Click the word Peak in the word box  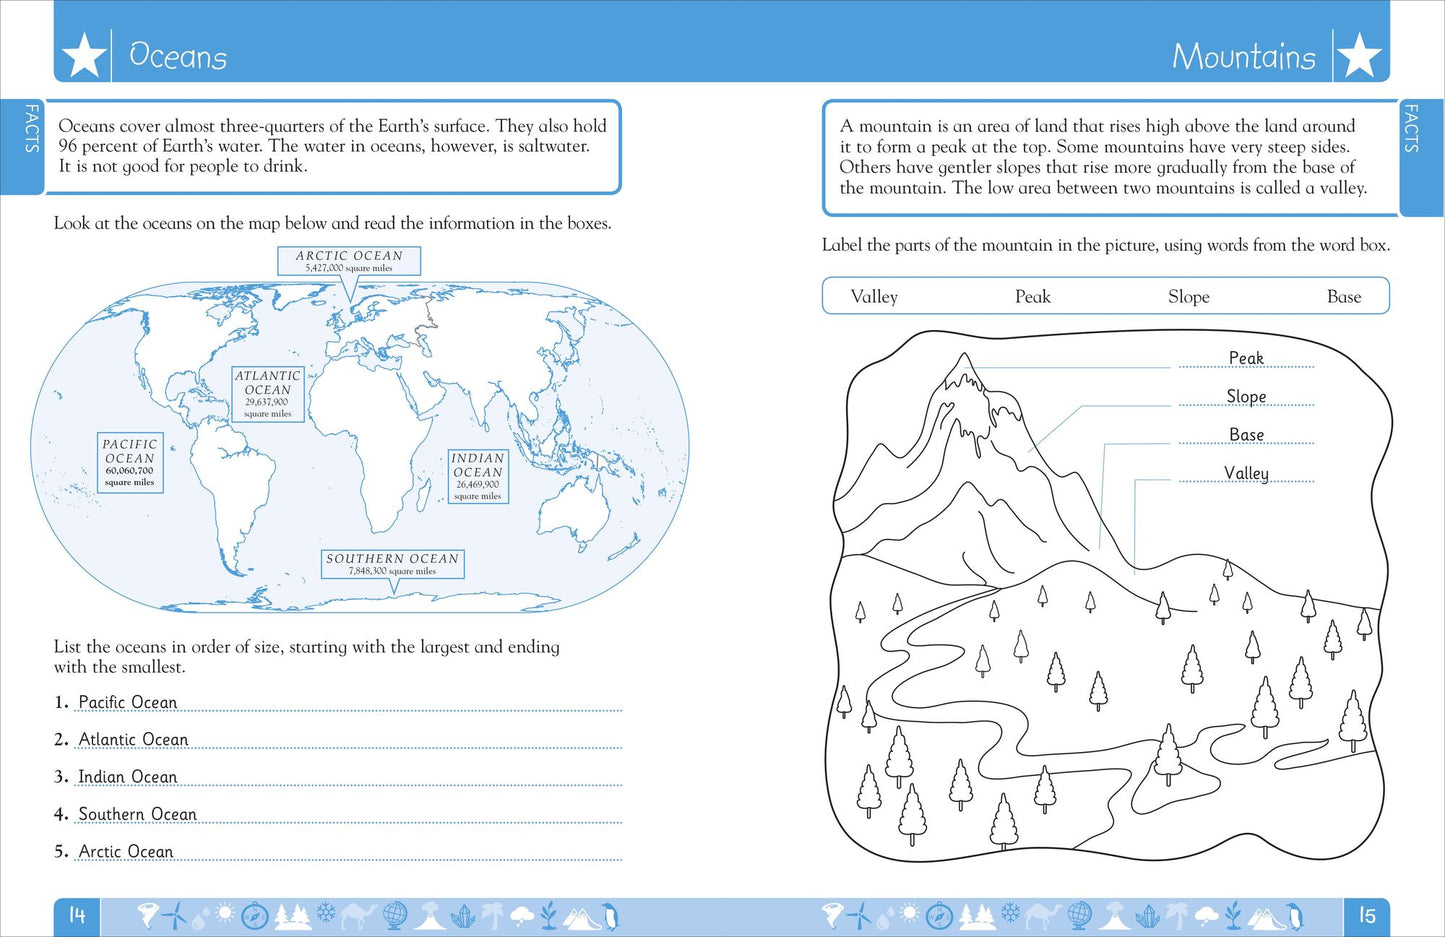1032,297
